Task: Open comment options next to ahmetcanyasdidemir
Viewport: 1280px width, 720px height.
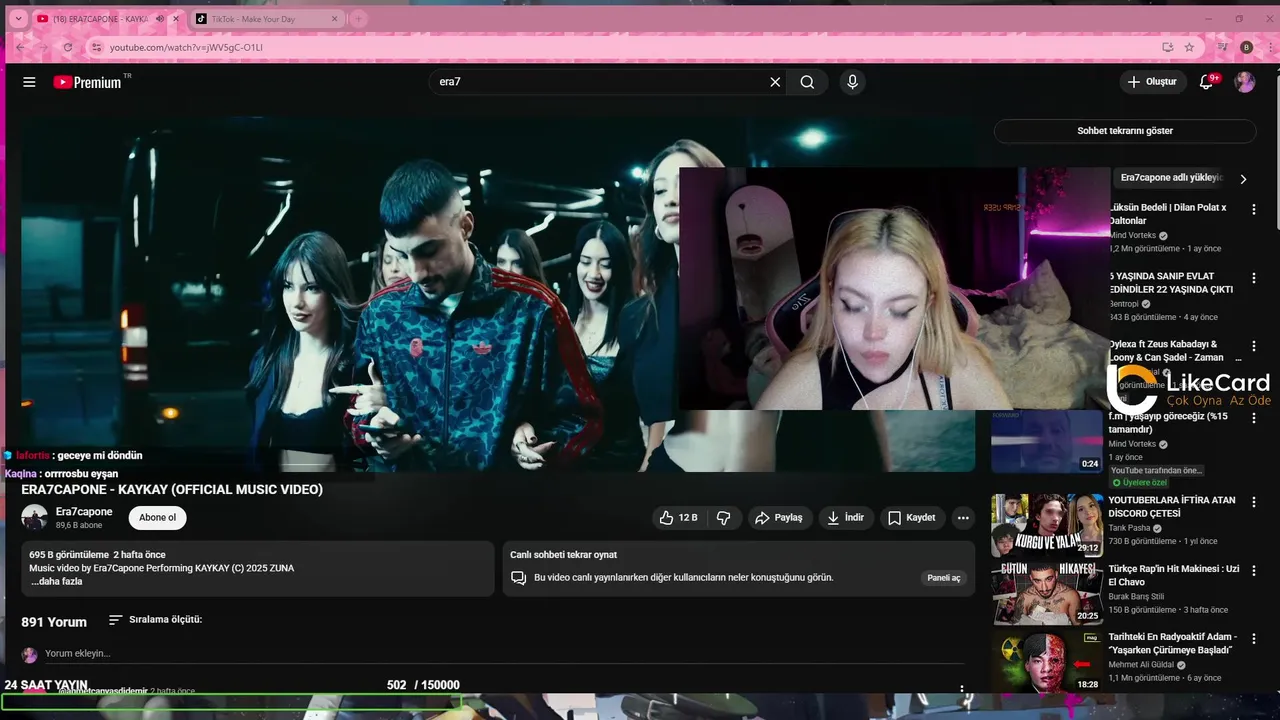Action: 962,689
